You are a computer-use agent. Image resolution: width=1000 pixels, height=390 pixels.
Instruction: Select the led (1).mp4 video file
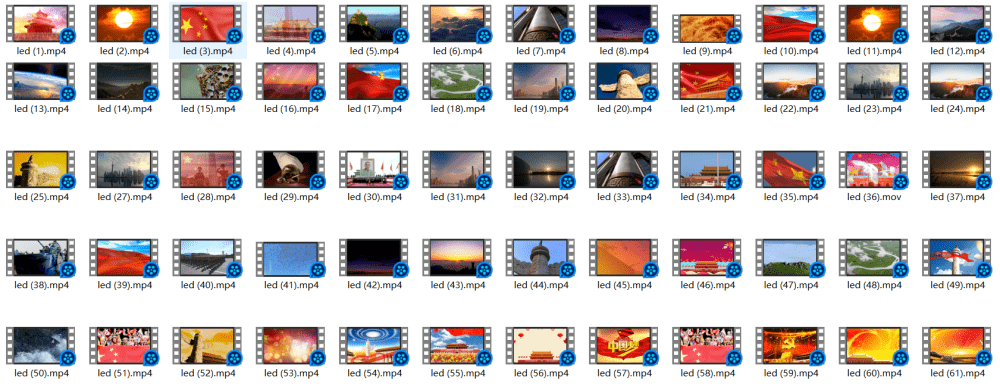coord(41,24)
